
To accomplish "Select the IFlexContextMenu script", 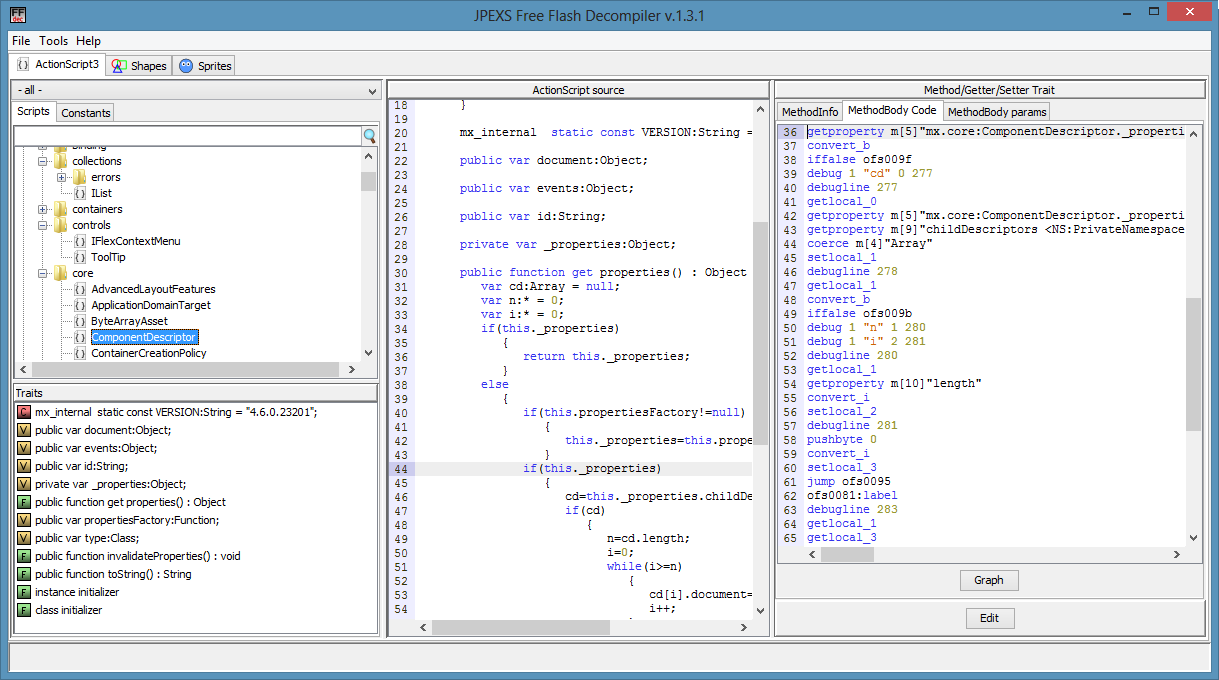I will coord(136,241).
